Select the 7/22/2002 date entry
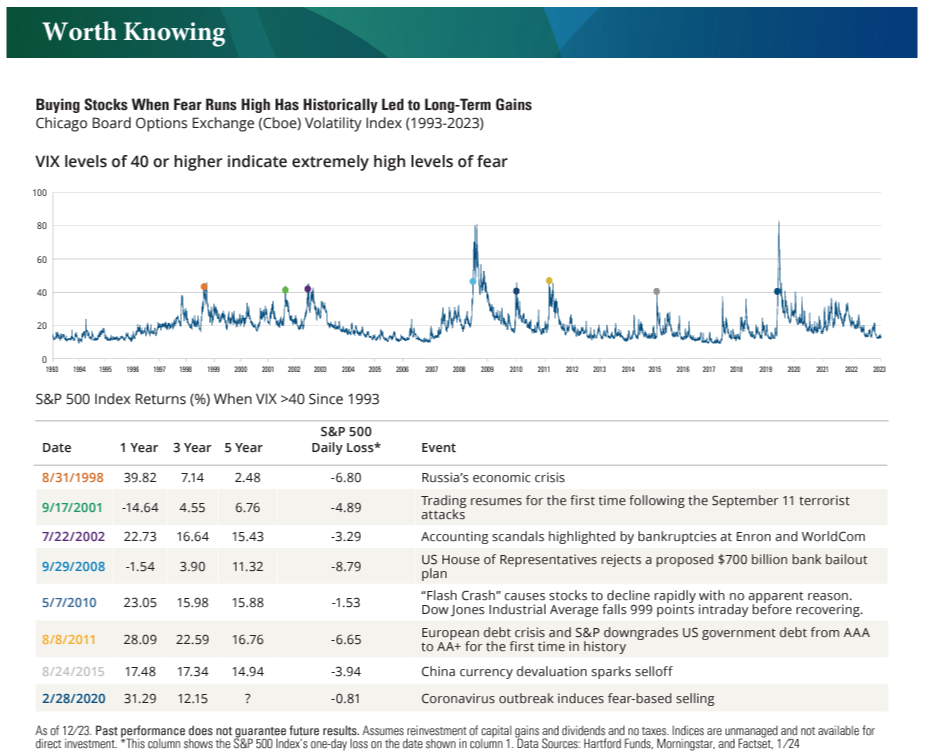This screenshot has width=925, height=756. pyautogui.click(x=73, y=537)
